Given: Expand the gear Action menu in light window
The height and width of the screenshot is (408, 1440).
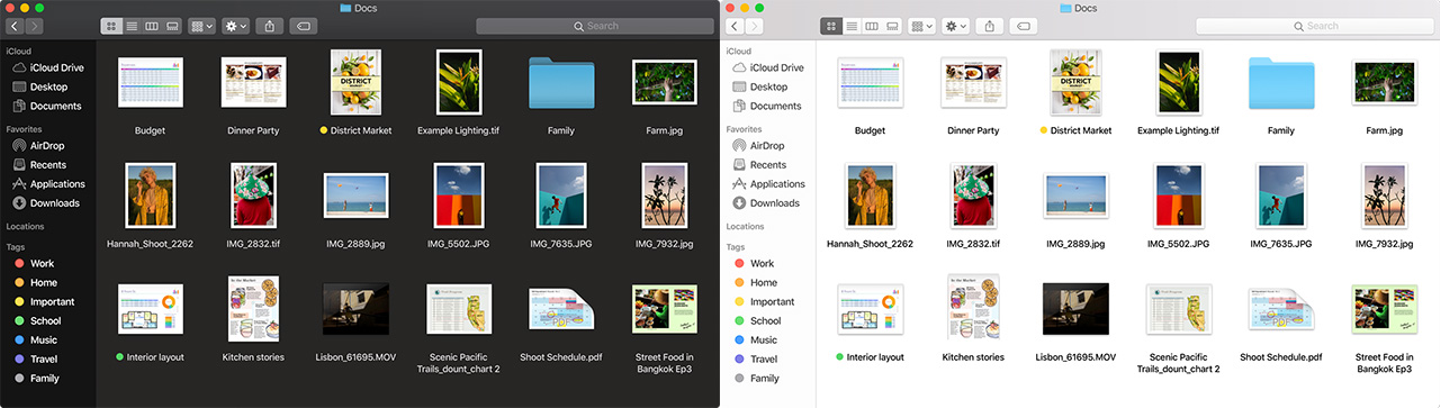Looking at the screenshot, I should pyautogui.click(x=956, y=26).
